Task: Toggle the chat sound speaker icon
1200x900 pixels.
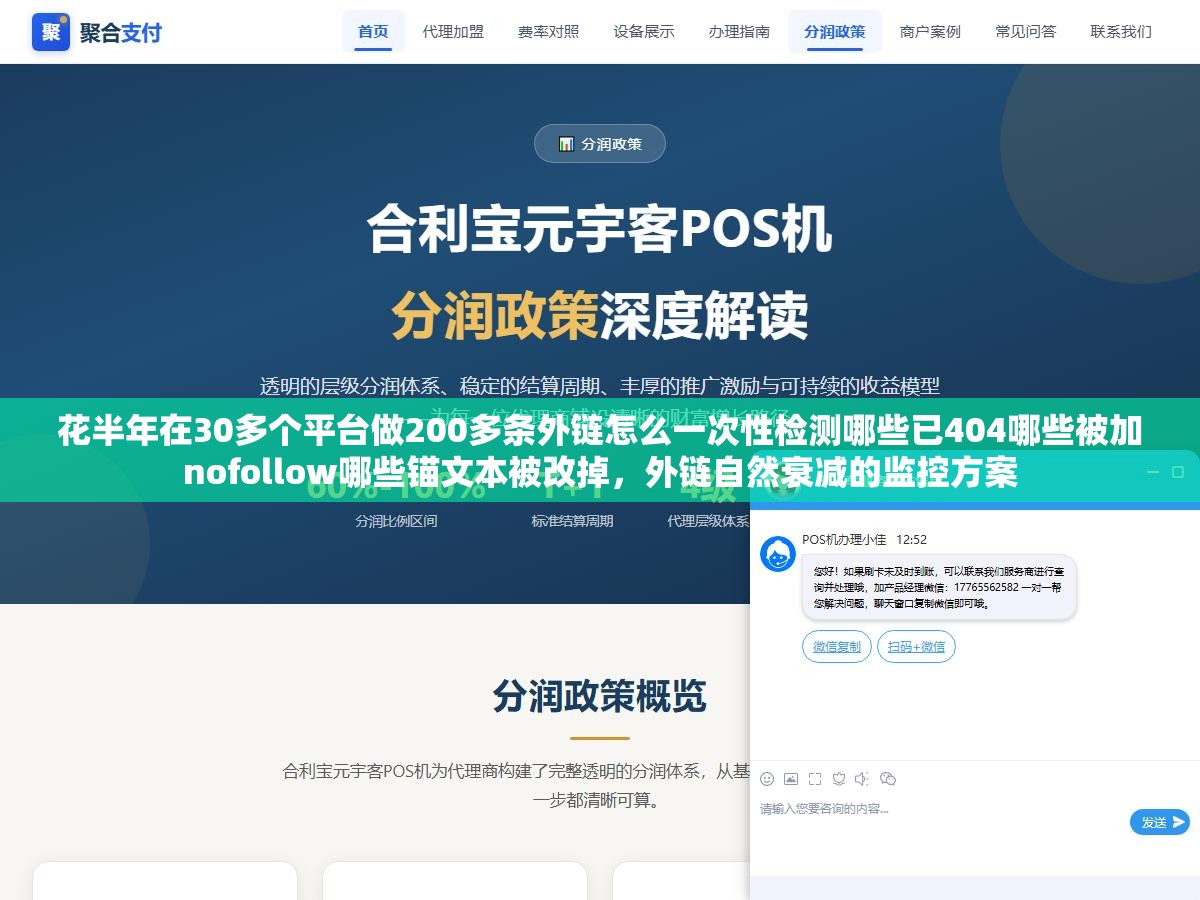Action: pos(863,778)
